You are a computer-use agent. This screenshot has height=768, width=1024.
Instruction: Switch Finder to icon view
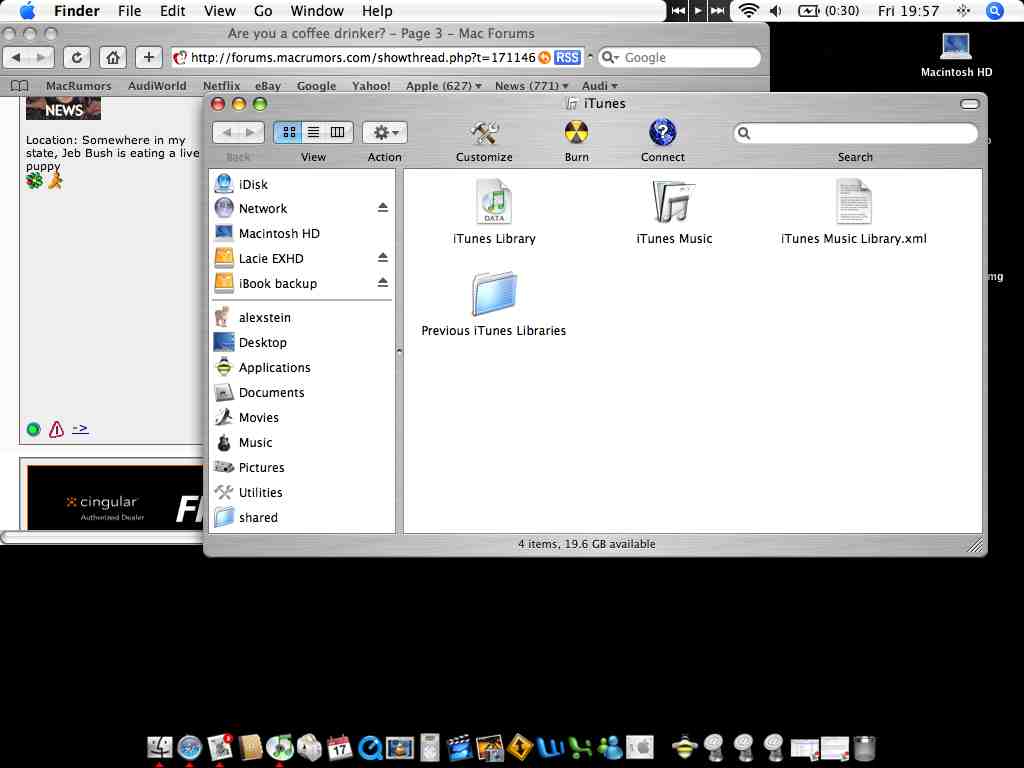(x=288, y=133)
